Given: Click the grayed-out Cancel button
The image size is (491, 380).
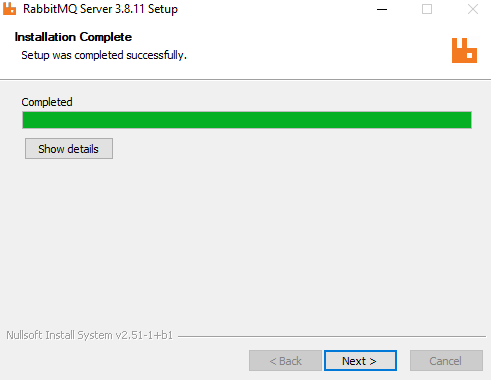Looking at the screenshot, I should click(x=446, y=361).
